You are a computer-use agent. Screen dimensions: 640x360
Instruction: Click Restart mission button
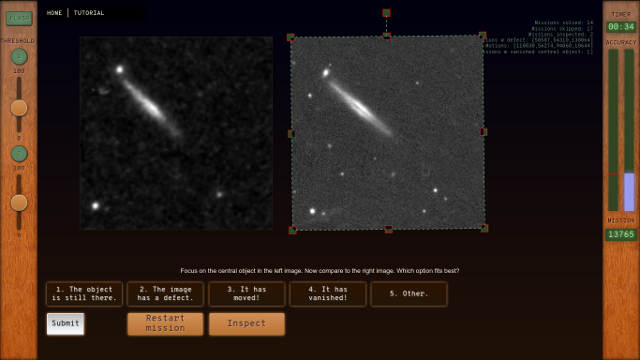click(165, 324)
